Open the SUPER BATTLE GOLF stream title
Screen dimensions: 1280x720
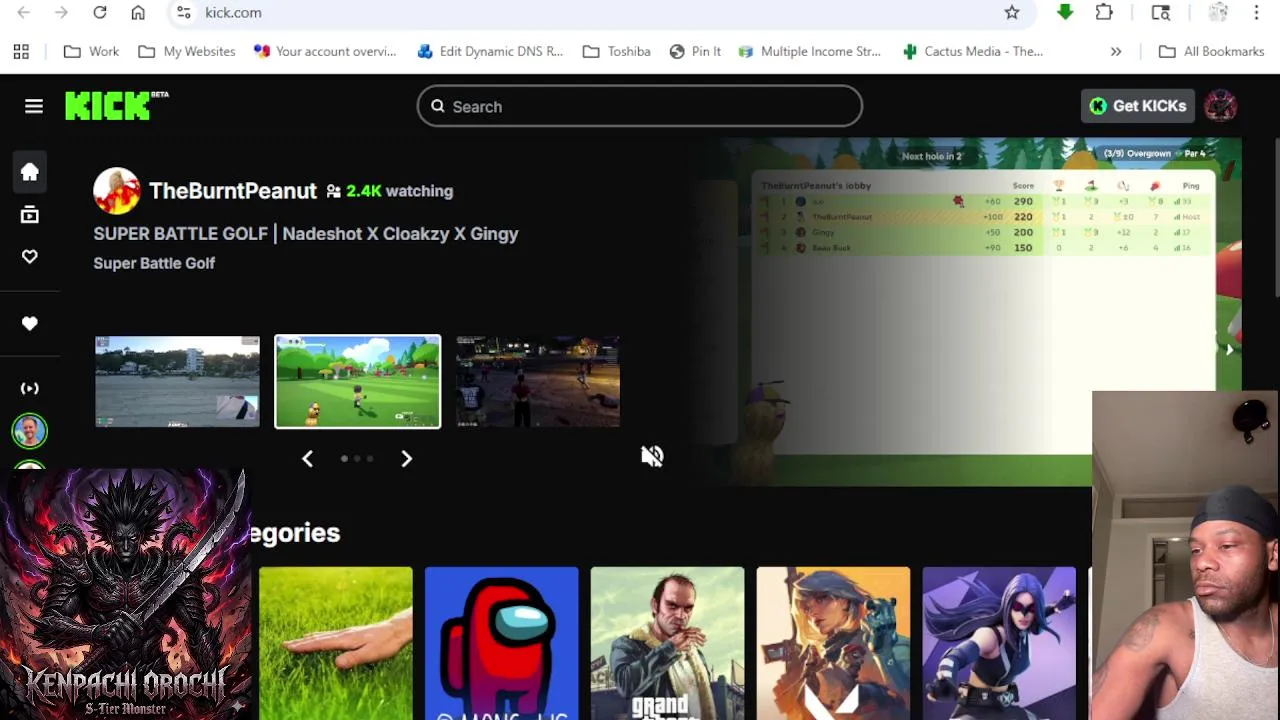306,234
